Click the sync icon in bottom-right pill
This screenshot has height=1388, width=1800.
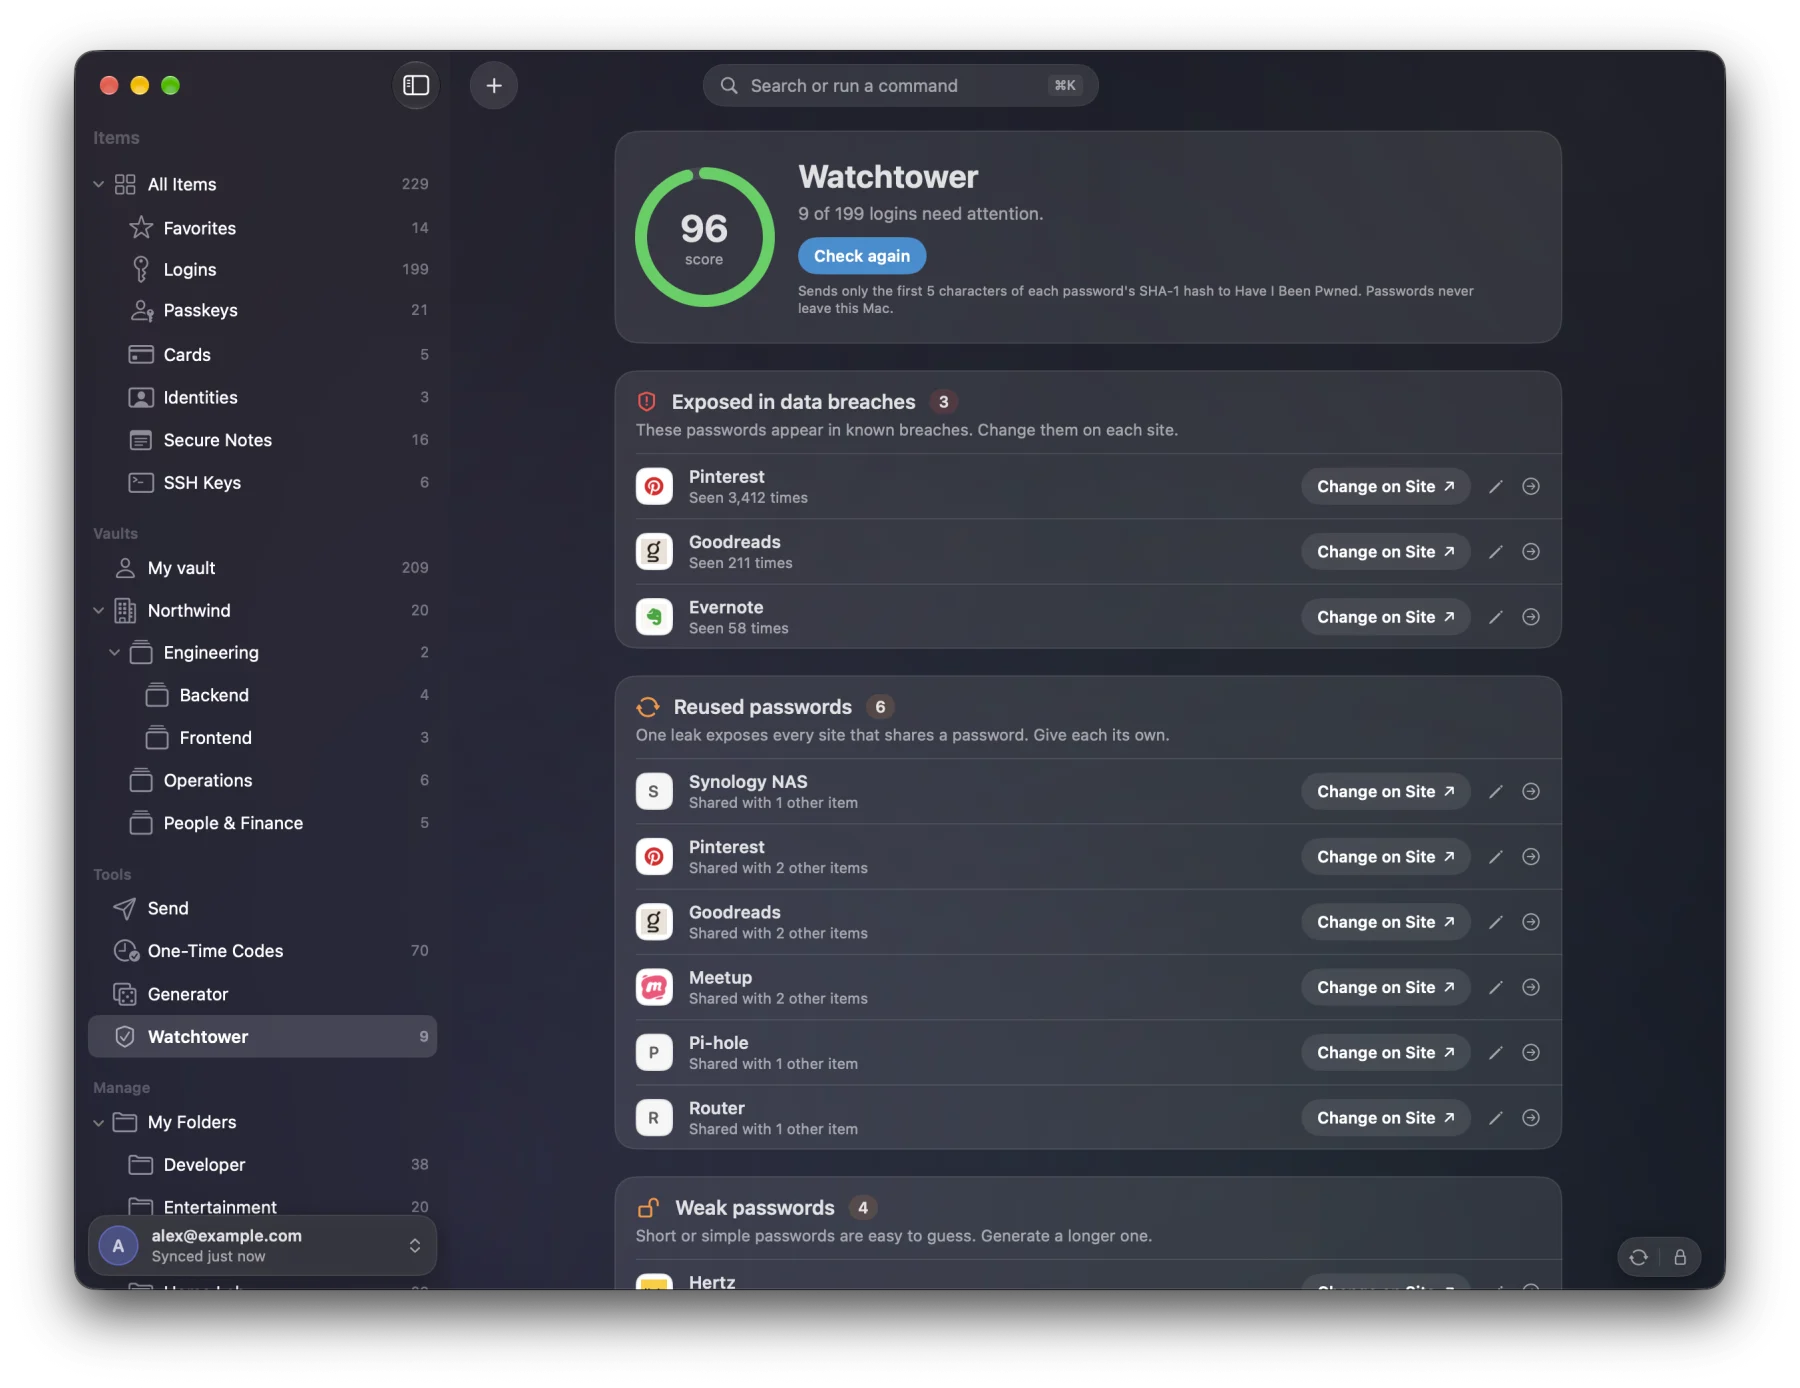[1639, 1257]
